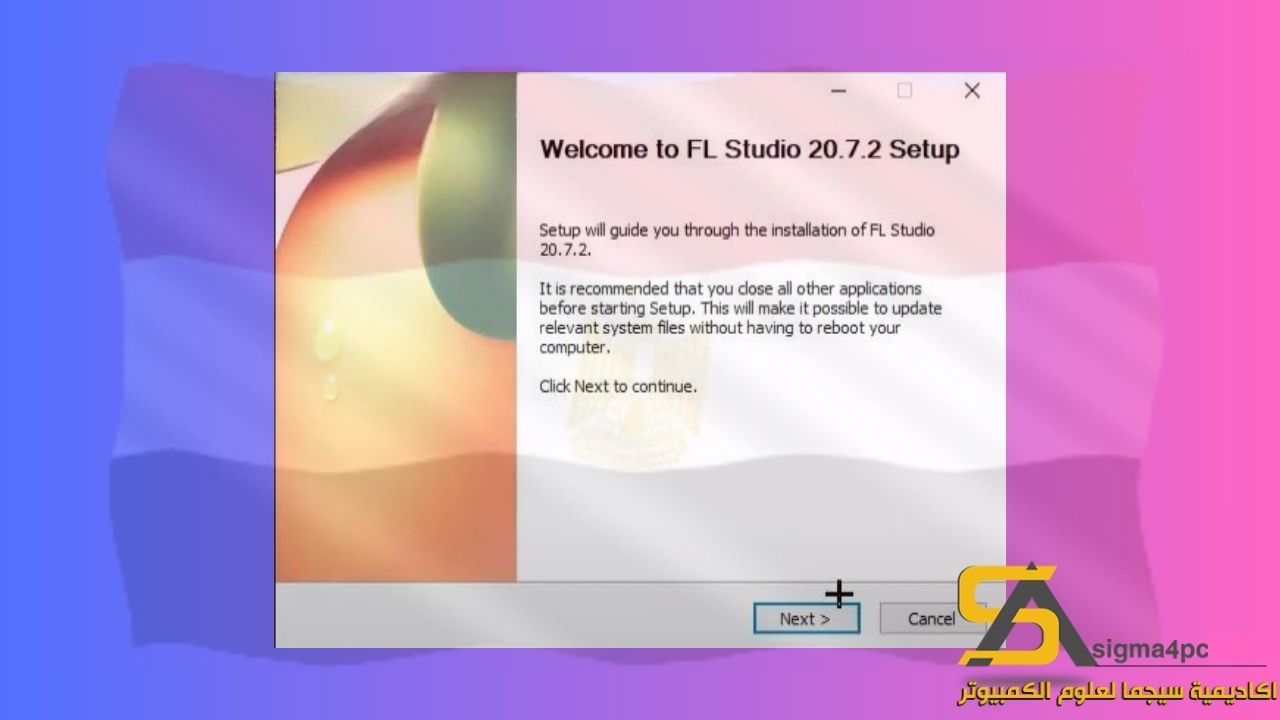Click the "It is recommended" paragraph
The height and width of the screenshot is (720, 1280).
point(740,318)
